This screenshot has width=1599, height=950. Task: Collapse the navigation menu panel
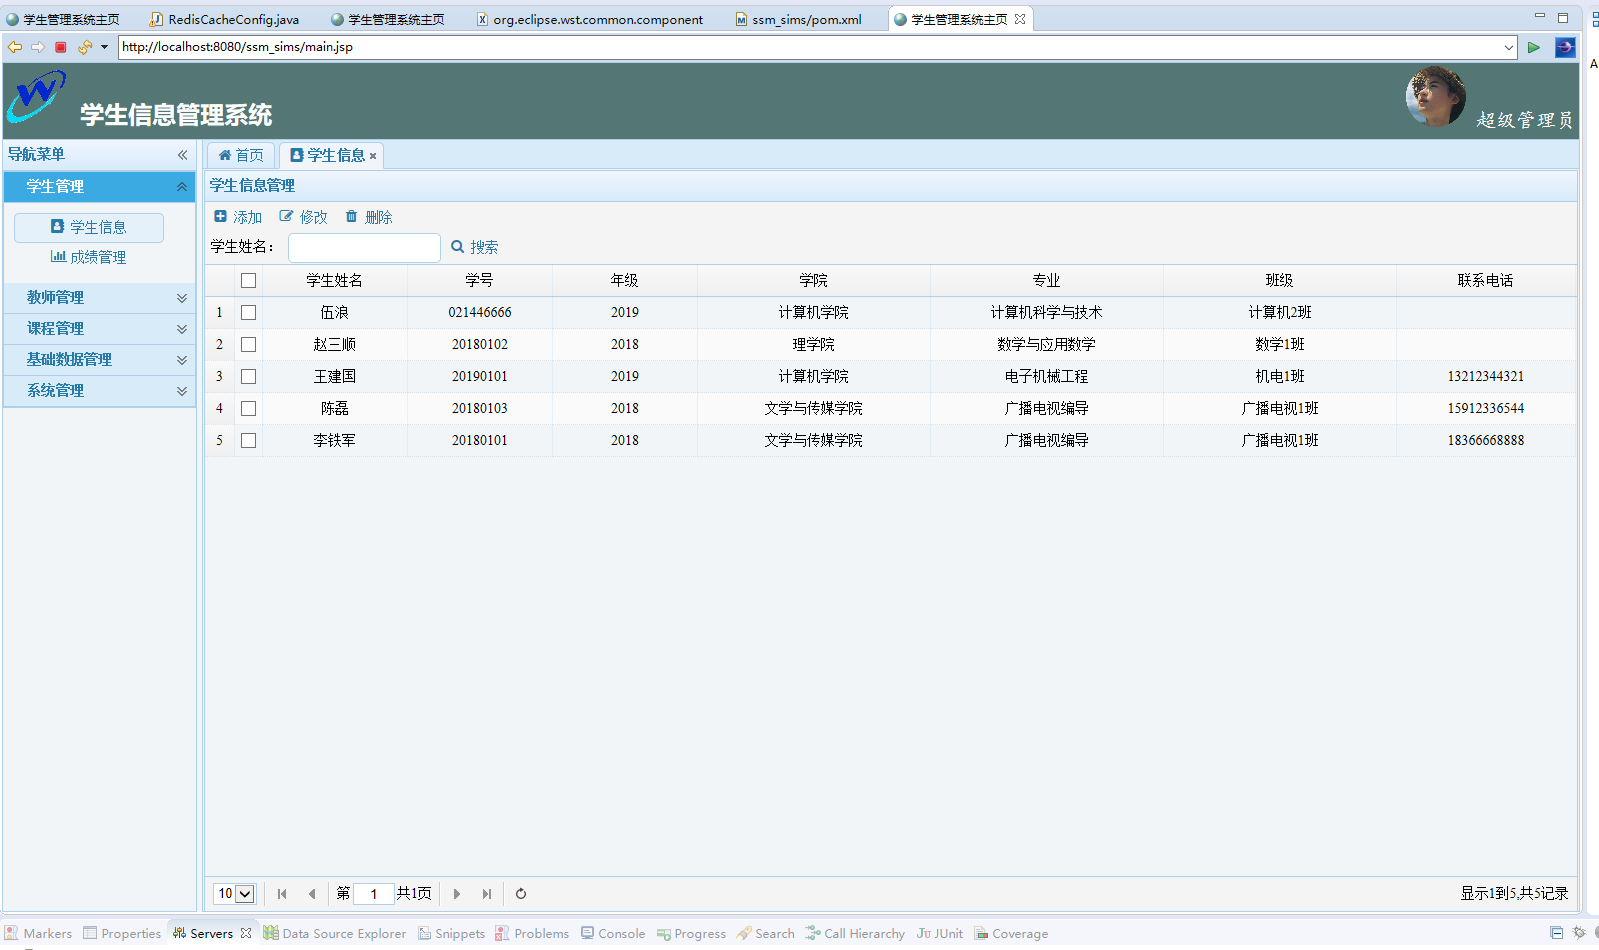tap(182, 154)
